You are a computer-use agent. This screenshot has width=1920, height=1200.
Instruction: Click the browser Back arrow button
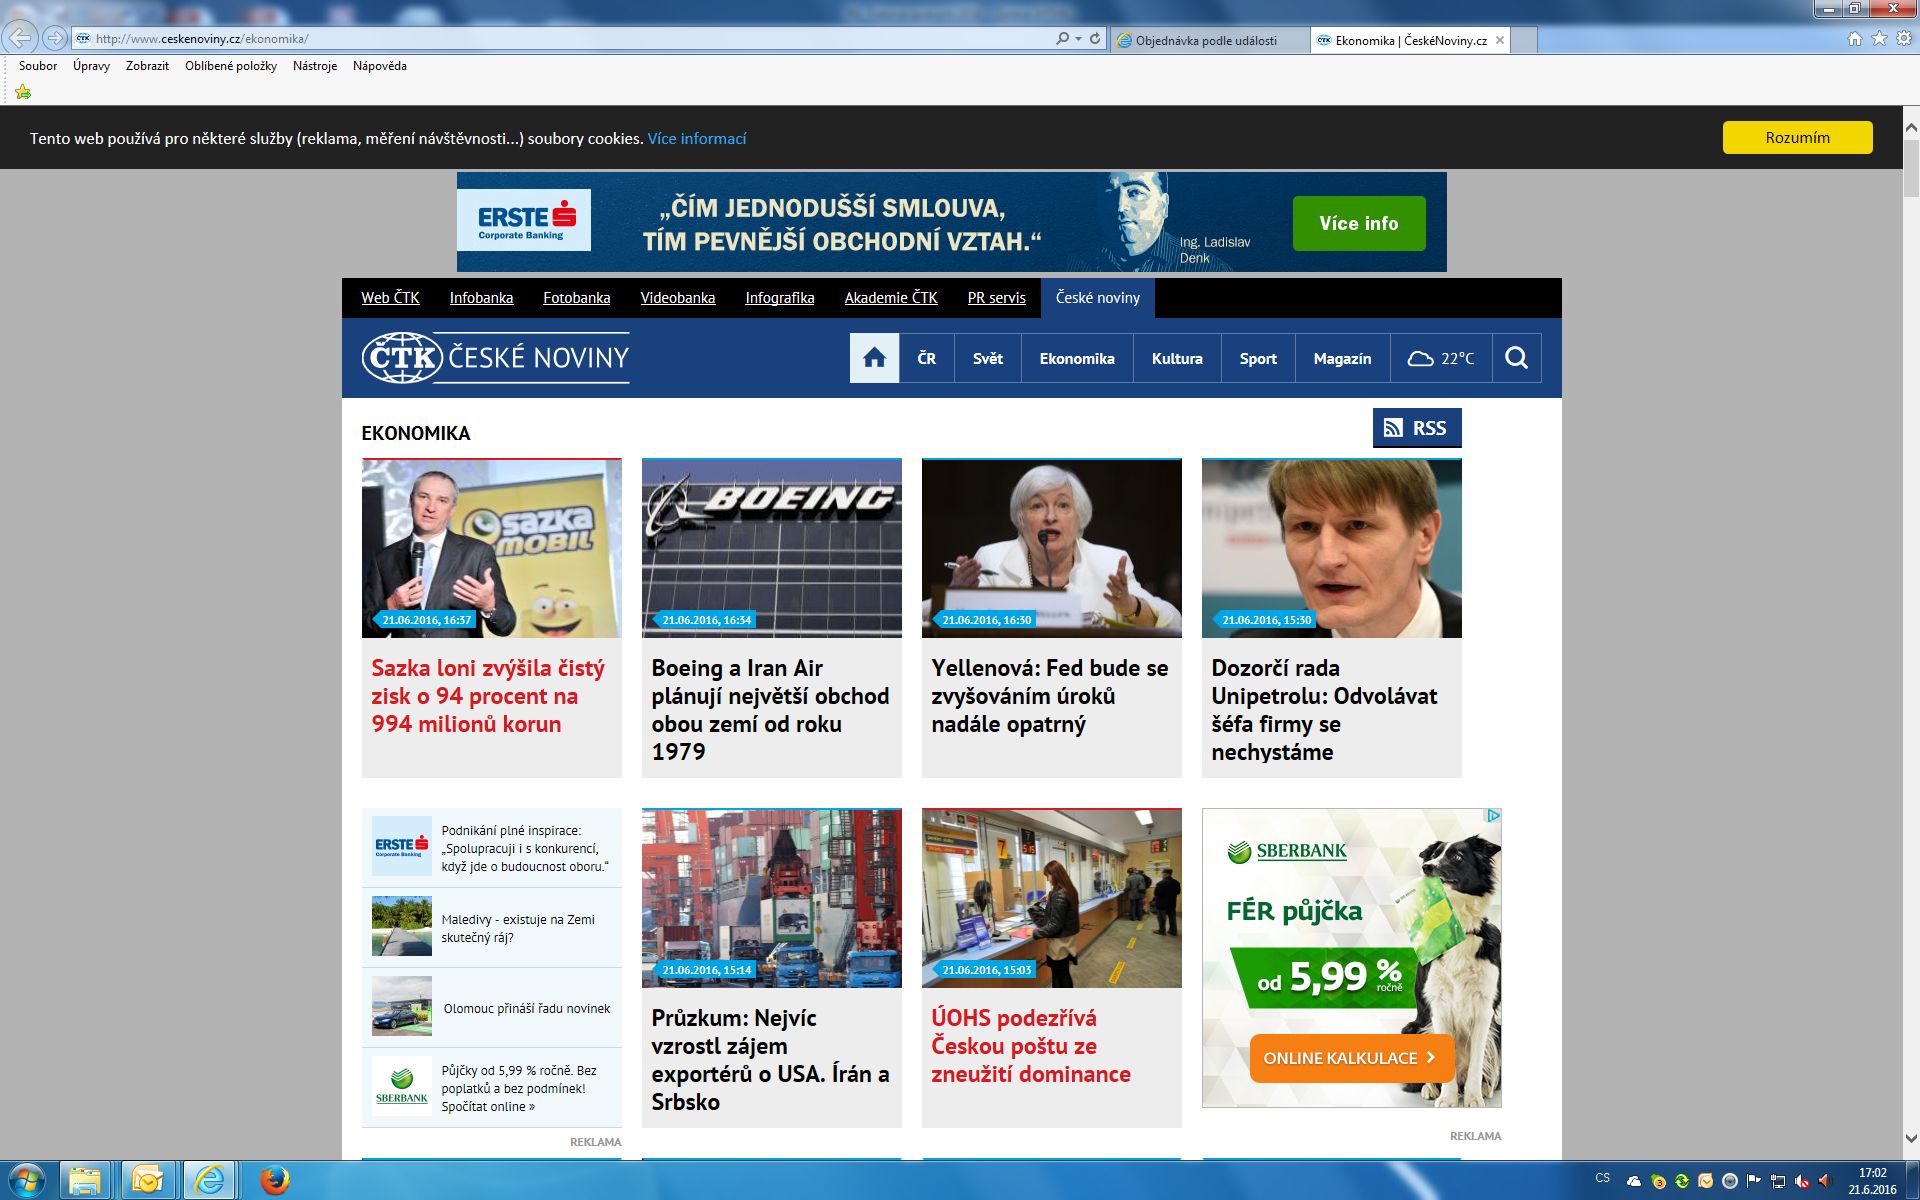click(x=21, y=38)
